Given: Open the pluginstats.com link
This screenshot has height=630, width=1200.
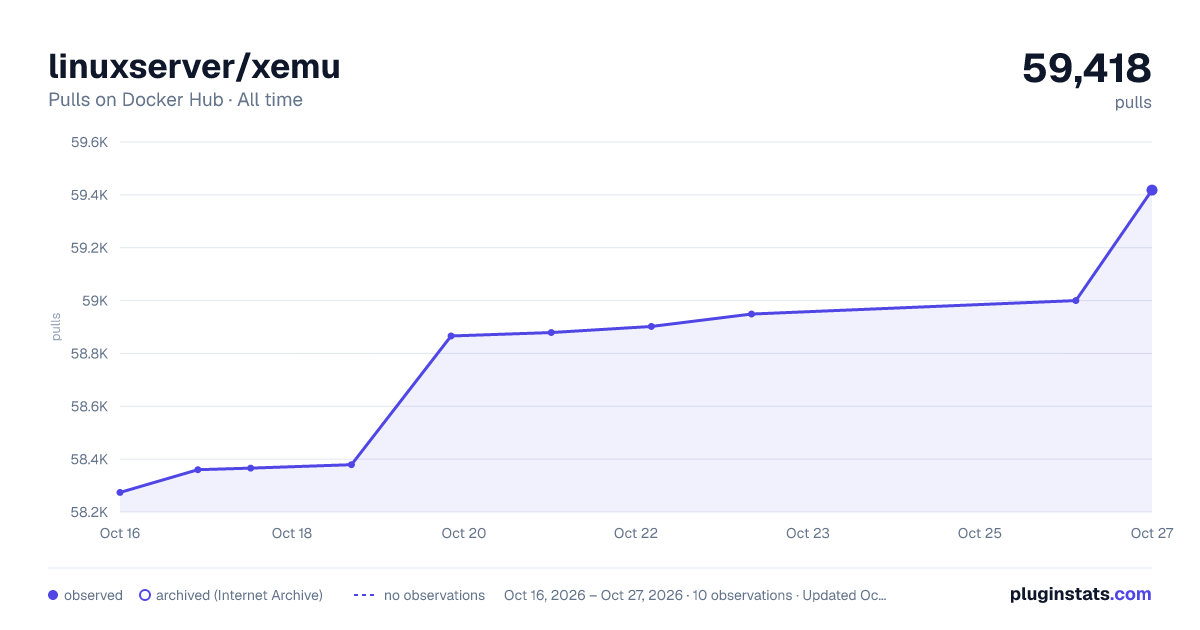Looking at the screenshot, I should 1080,594.
